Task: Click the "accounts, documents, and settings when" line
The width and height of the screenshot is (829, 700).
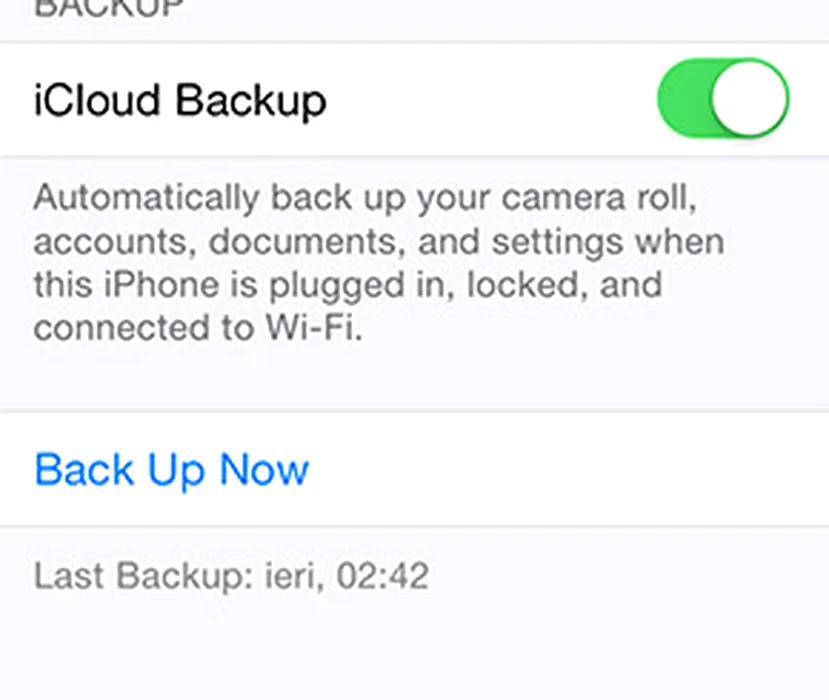Action: pyautogui.click(x=378, y=242)
